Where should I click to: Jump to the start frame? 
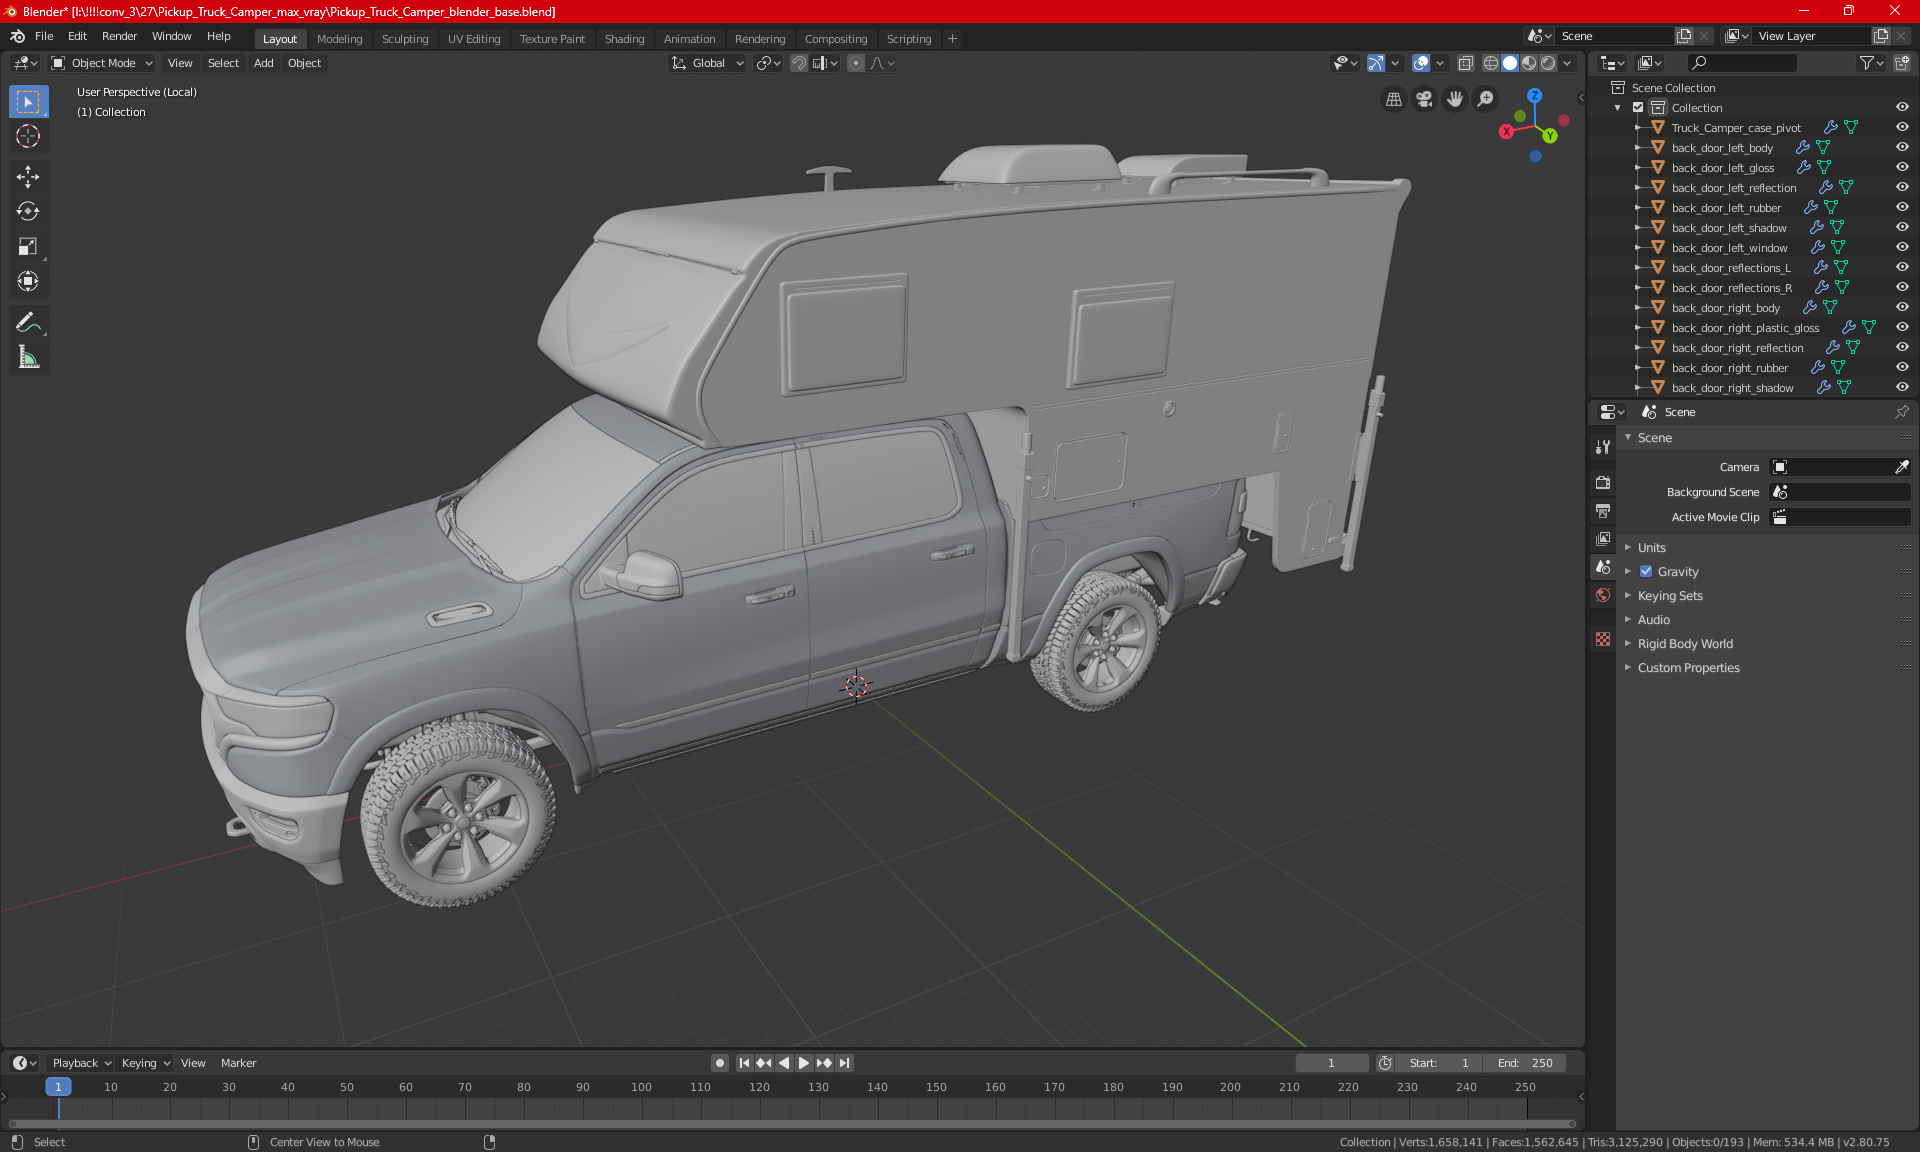[744, 1063]
